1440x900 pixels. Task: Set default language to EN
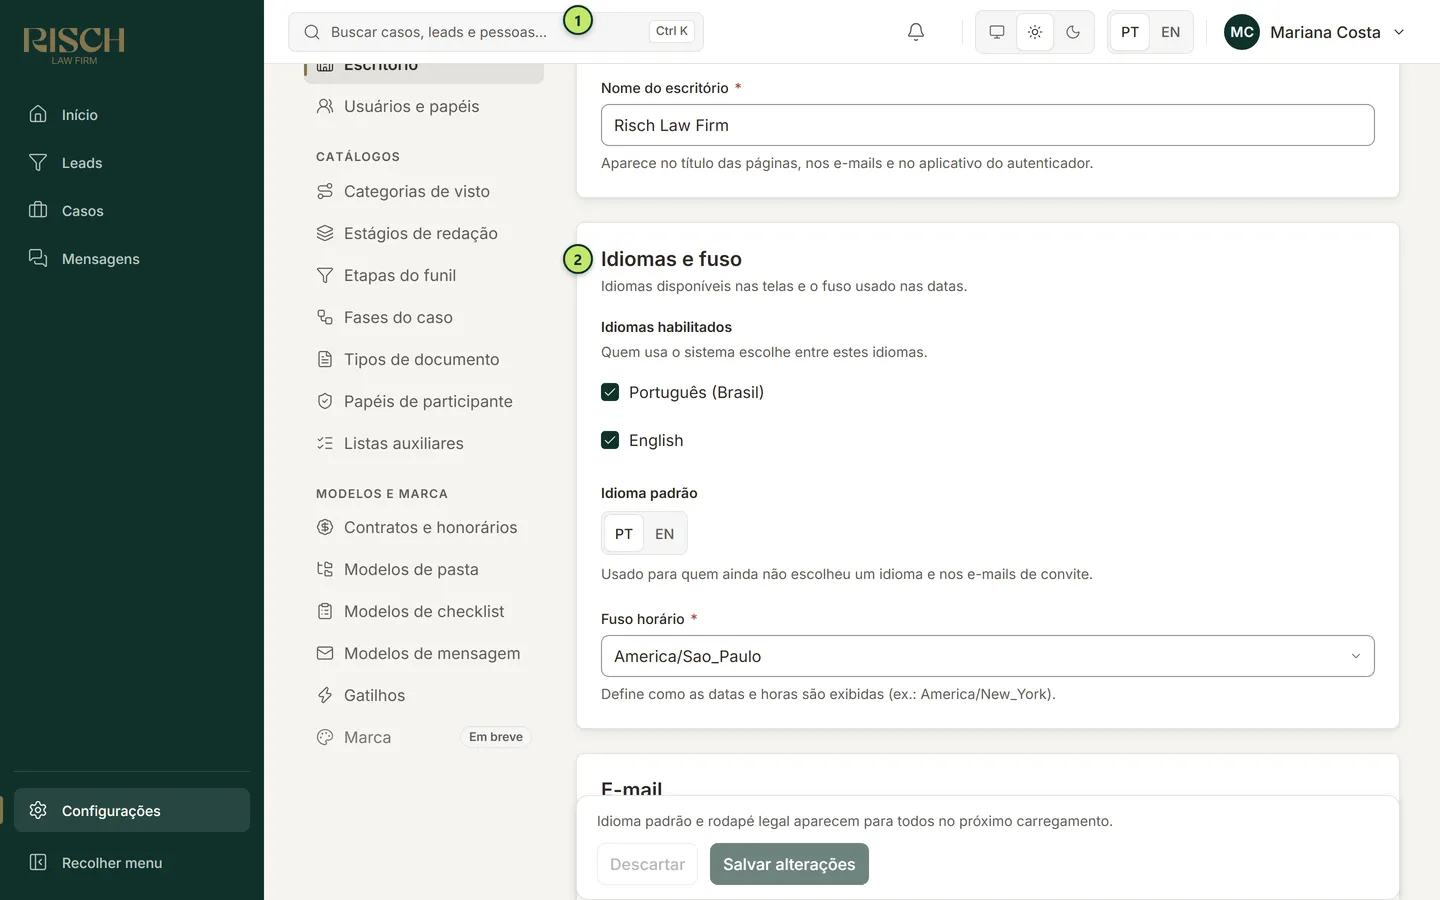[665, 534]
